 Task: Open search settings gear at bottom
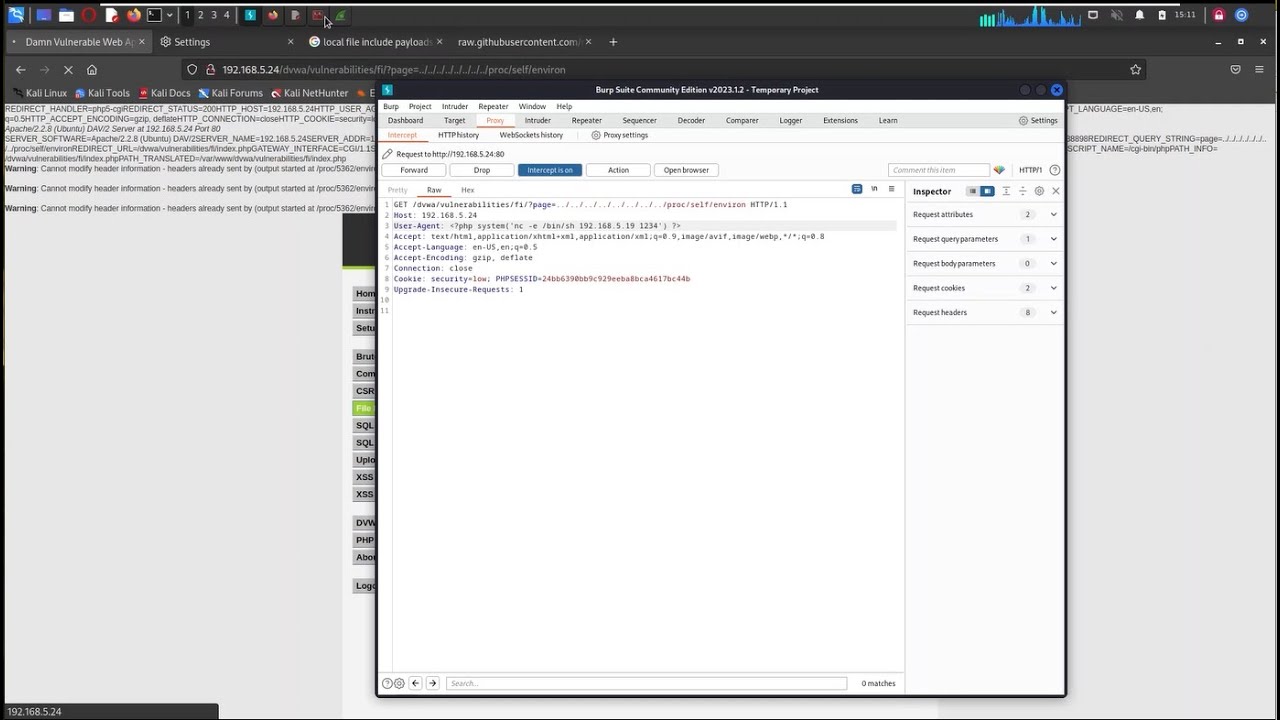399,683
